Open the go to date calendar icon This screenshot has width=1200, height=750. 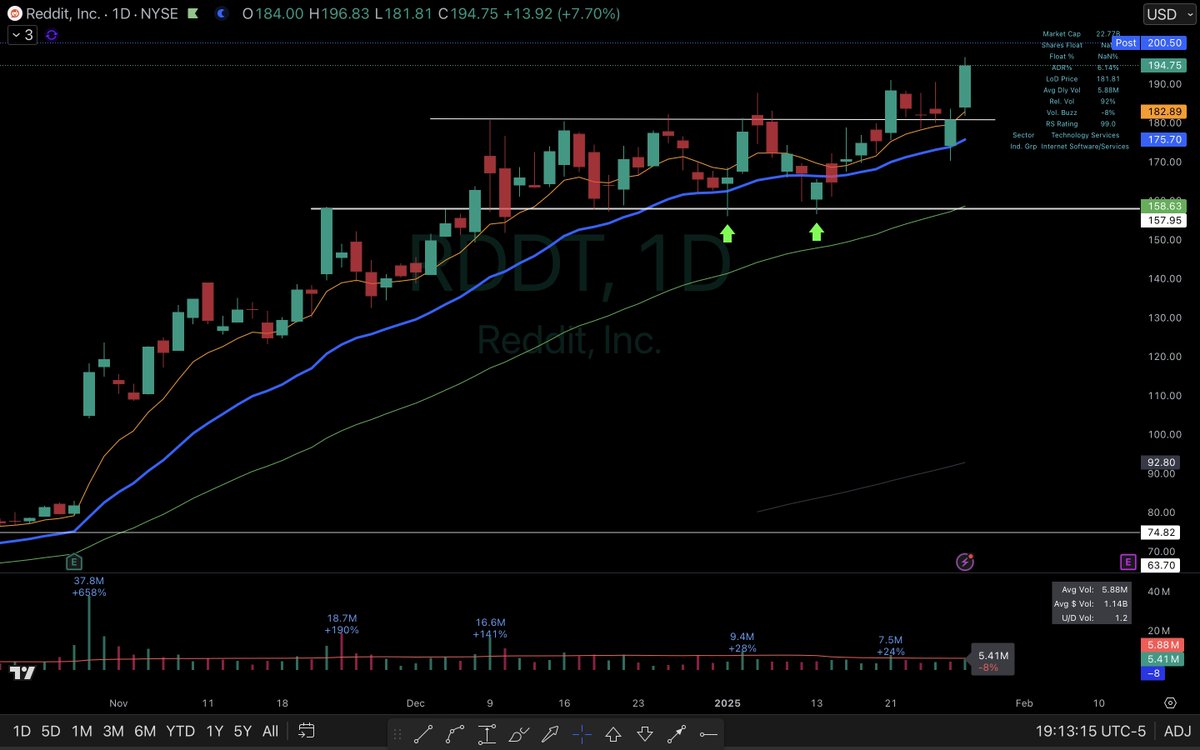pos(306,730)
